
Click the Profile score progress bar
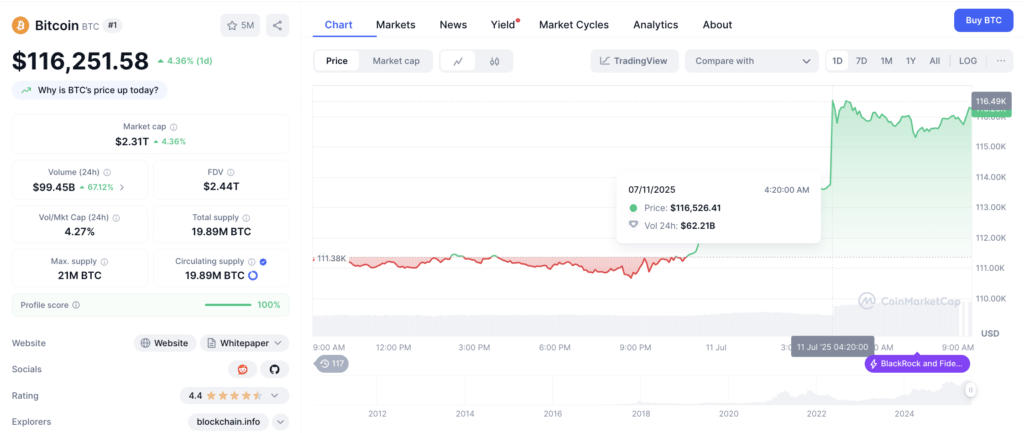coord(228,305)
